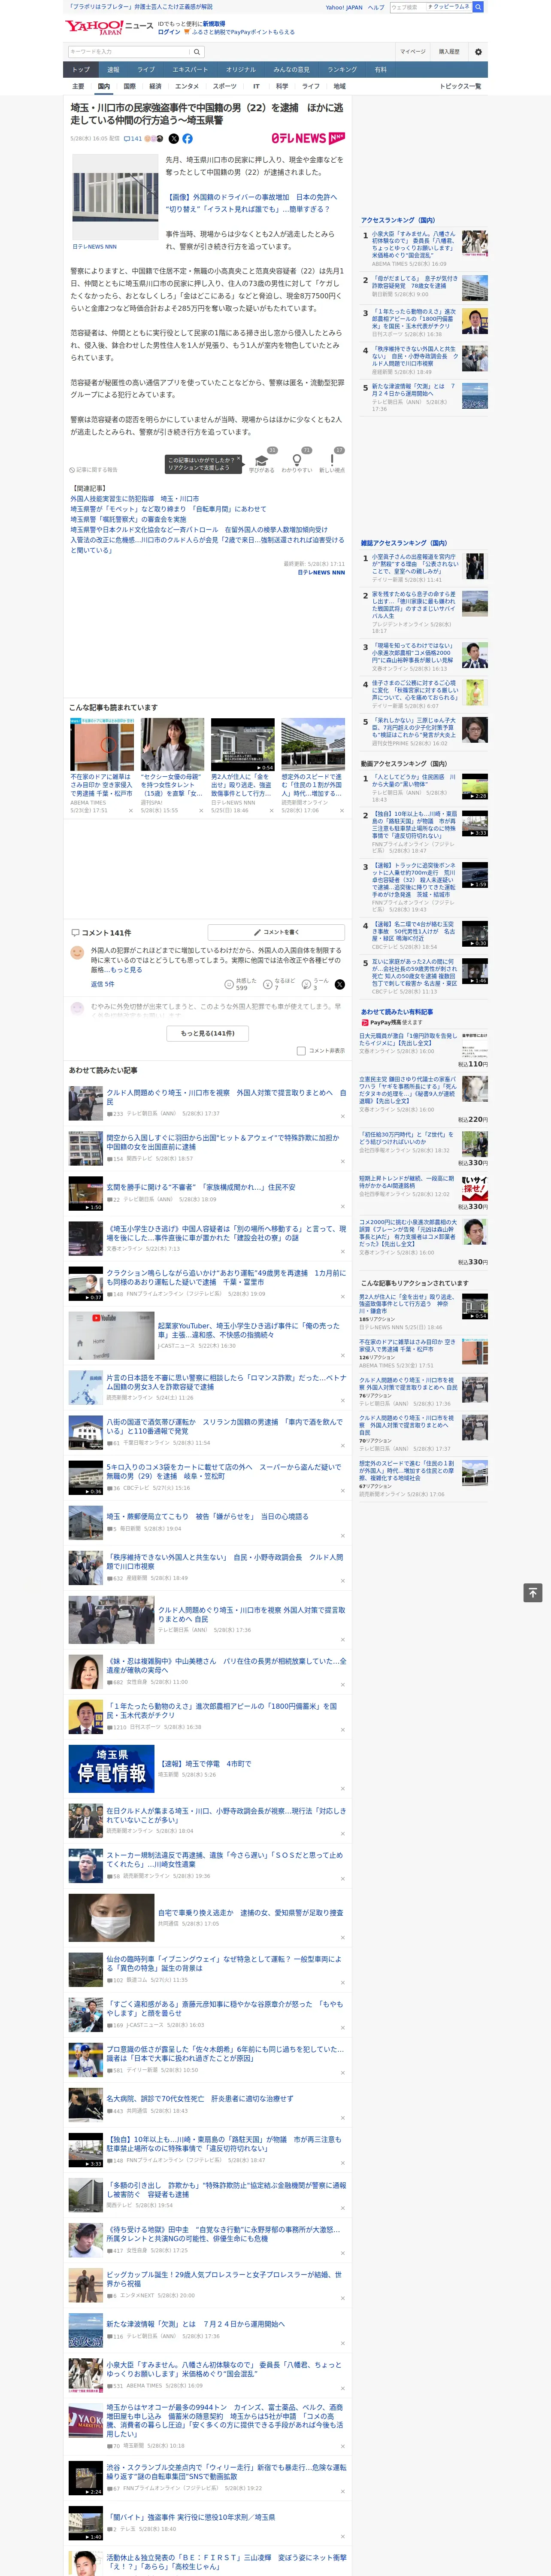Image resolution: width=551 pixels, height=2576 pixels.
Task: Open the ライブ tab in dark nav bar
Action: (146, 70)
